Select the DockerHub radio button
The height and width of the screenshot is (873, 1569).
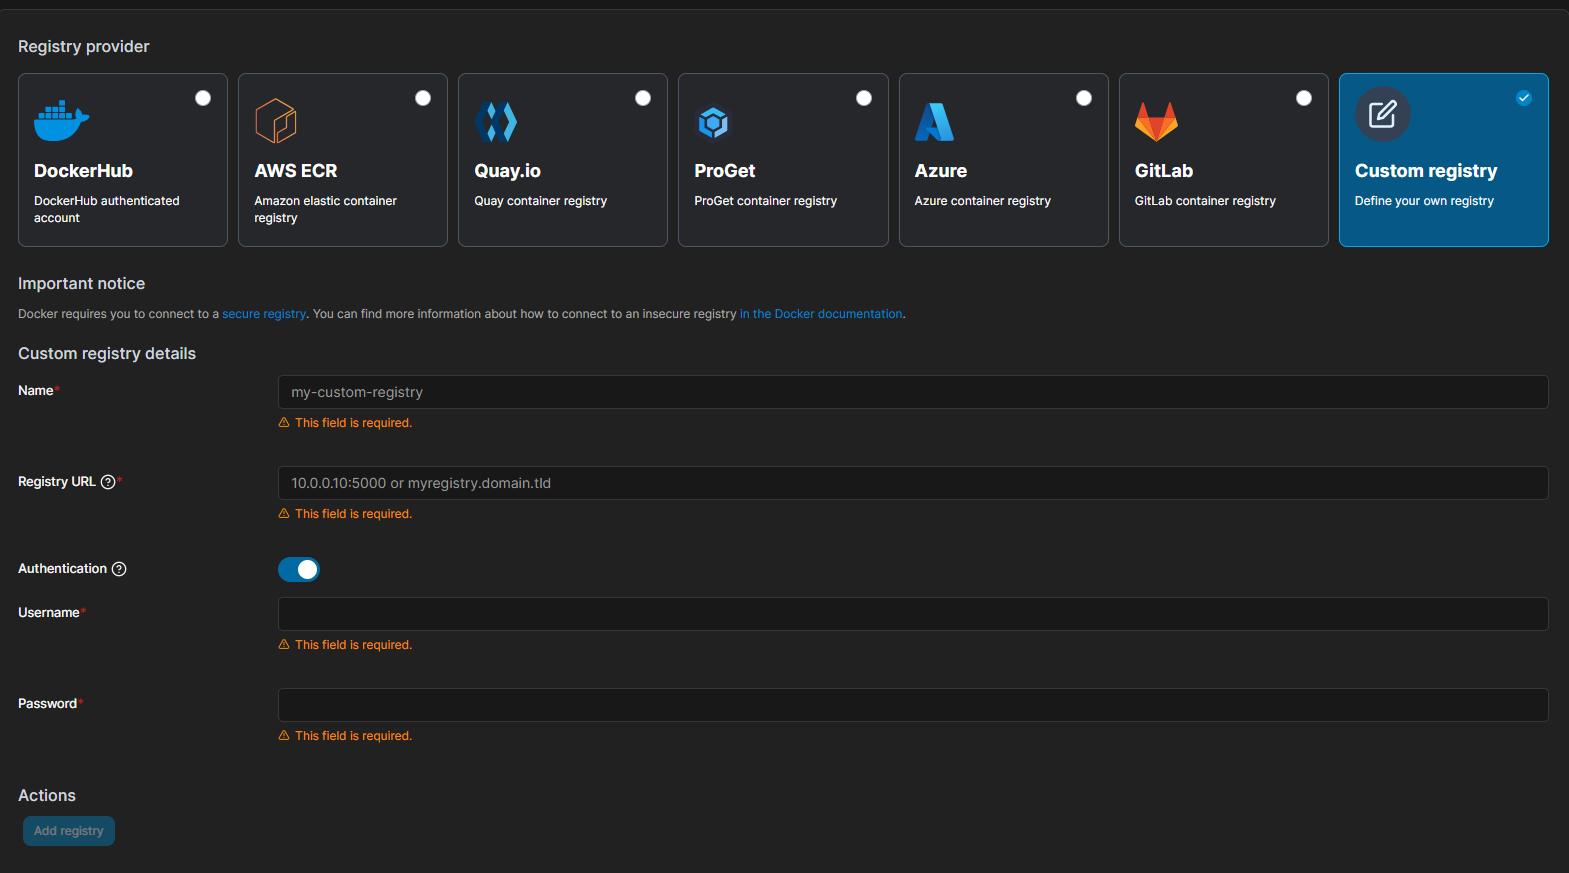203,98
